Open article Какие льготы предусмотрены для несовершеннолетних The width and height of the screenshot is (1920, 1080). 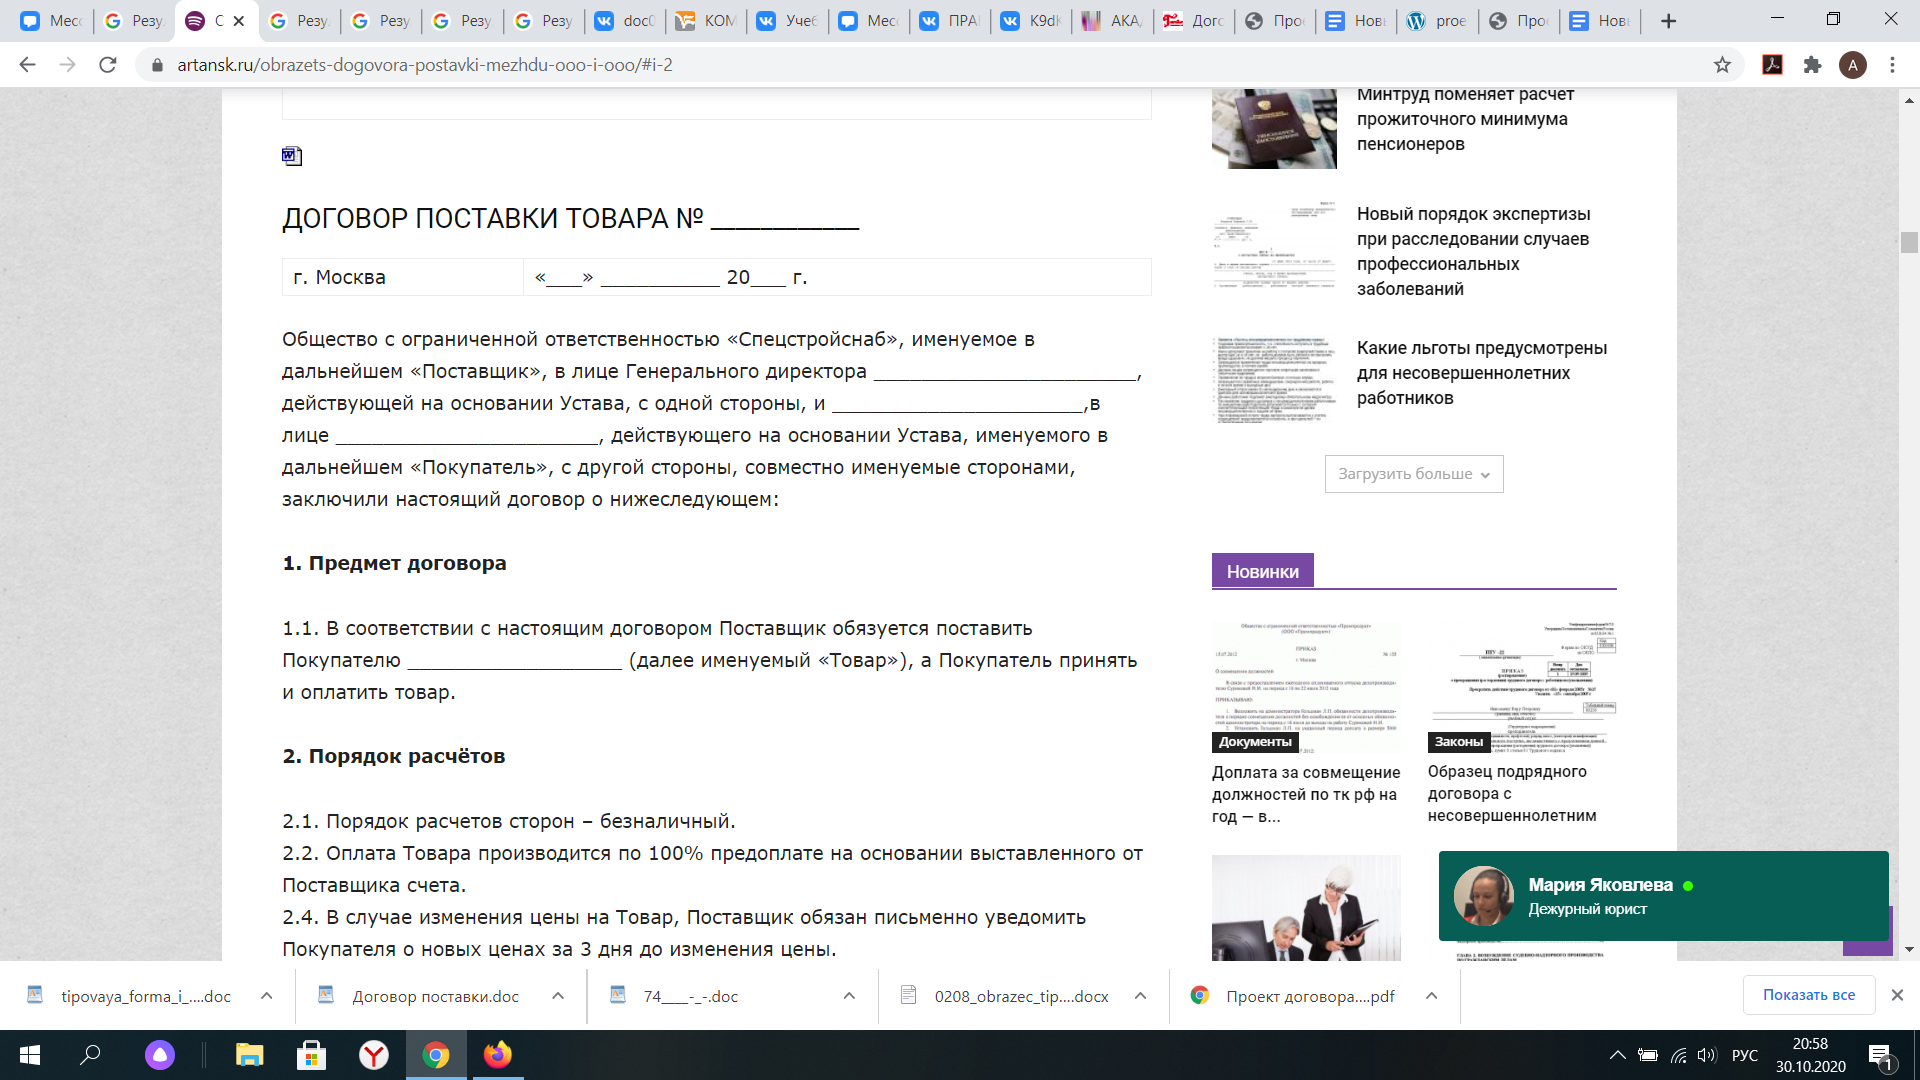(x=1482, y=373)
